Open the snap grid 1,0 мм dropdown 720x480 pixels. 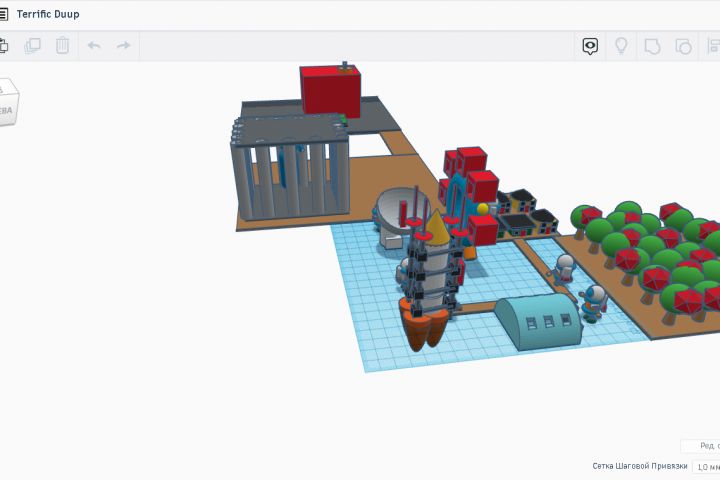[x=706, y=467]
